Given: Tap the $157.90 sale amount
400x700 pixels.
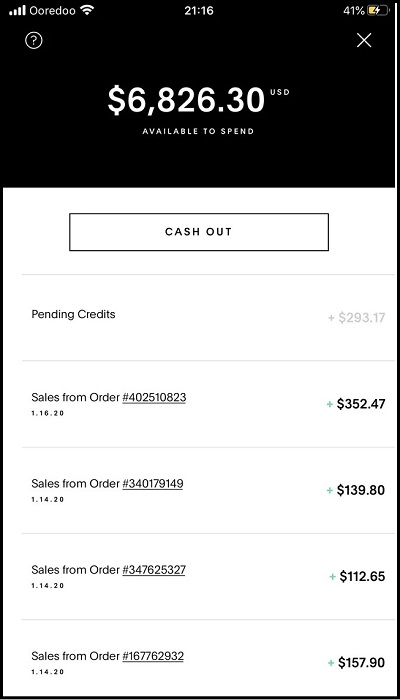Looking at the screenshot, I should pyautogui.click(x=361, y=662).
